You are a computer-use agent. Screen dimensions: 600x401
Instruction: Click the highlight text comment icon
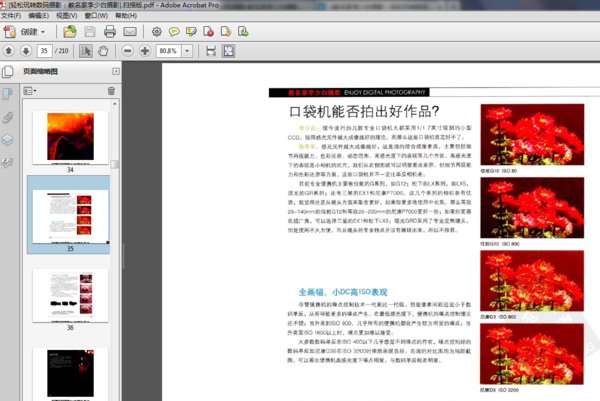point(191,32)
